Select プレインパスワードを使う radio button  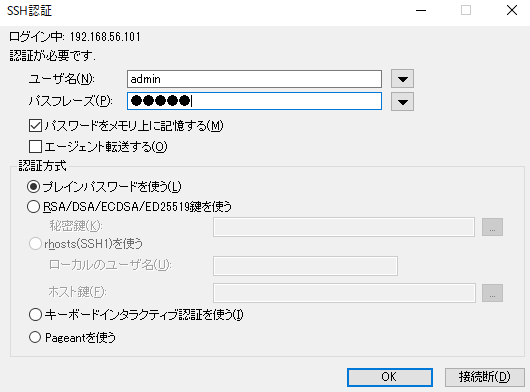coord(33,187)
